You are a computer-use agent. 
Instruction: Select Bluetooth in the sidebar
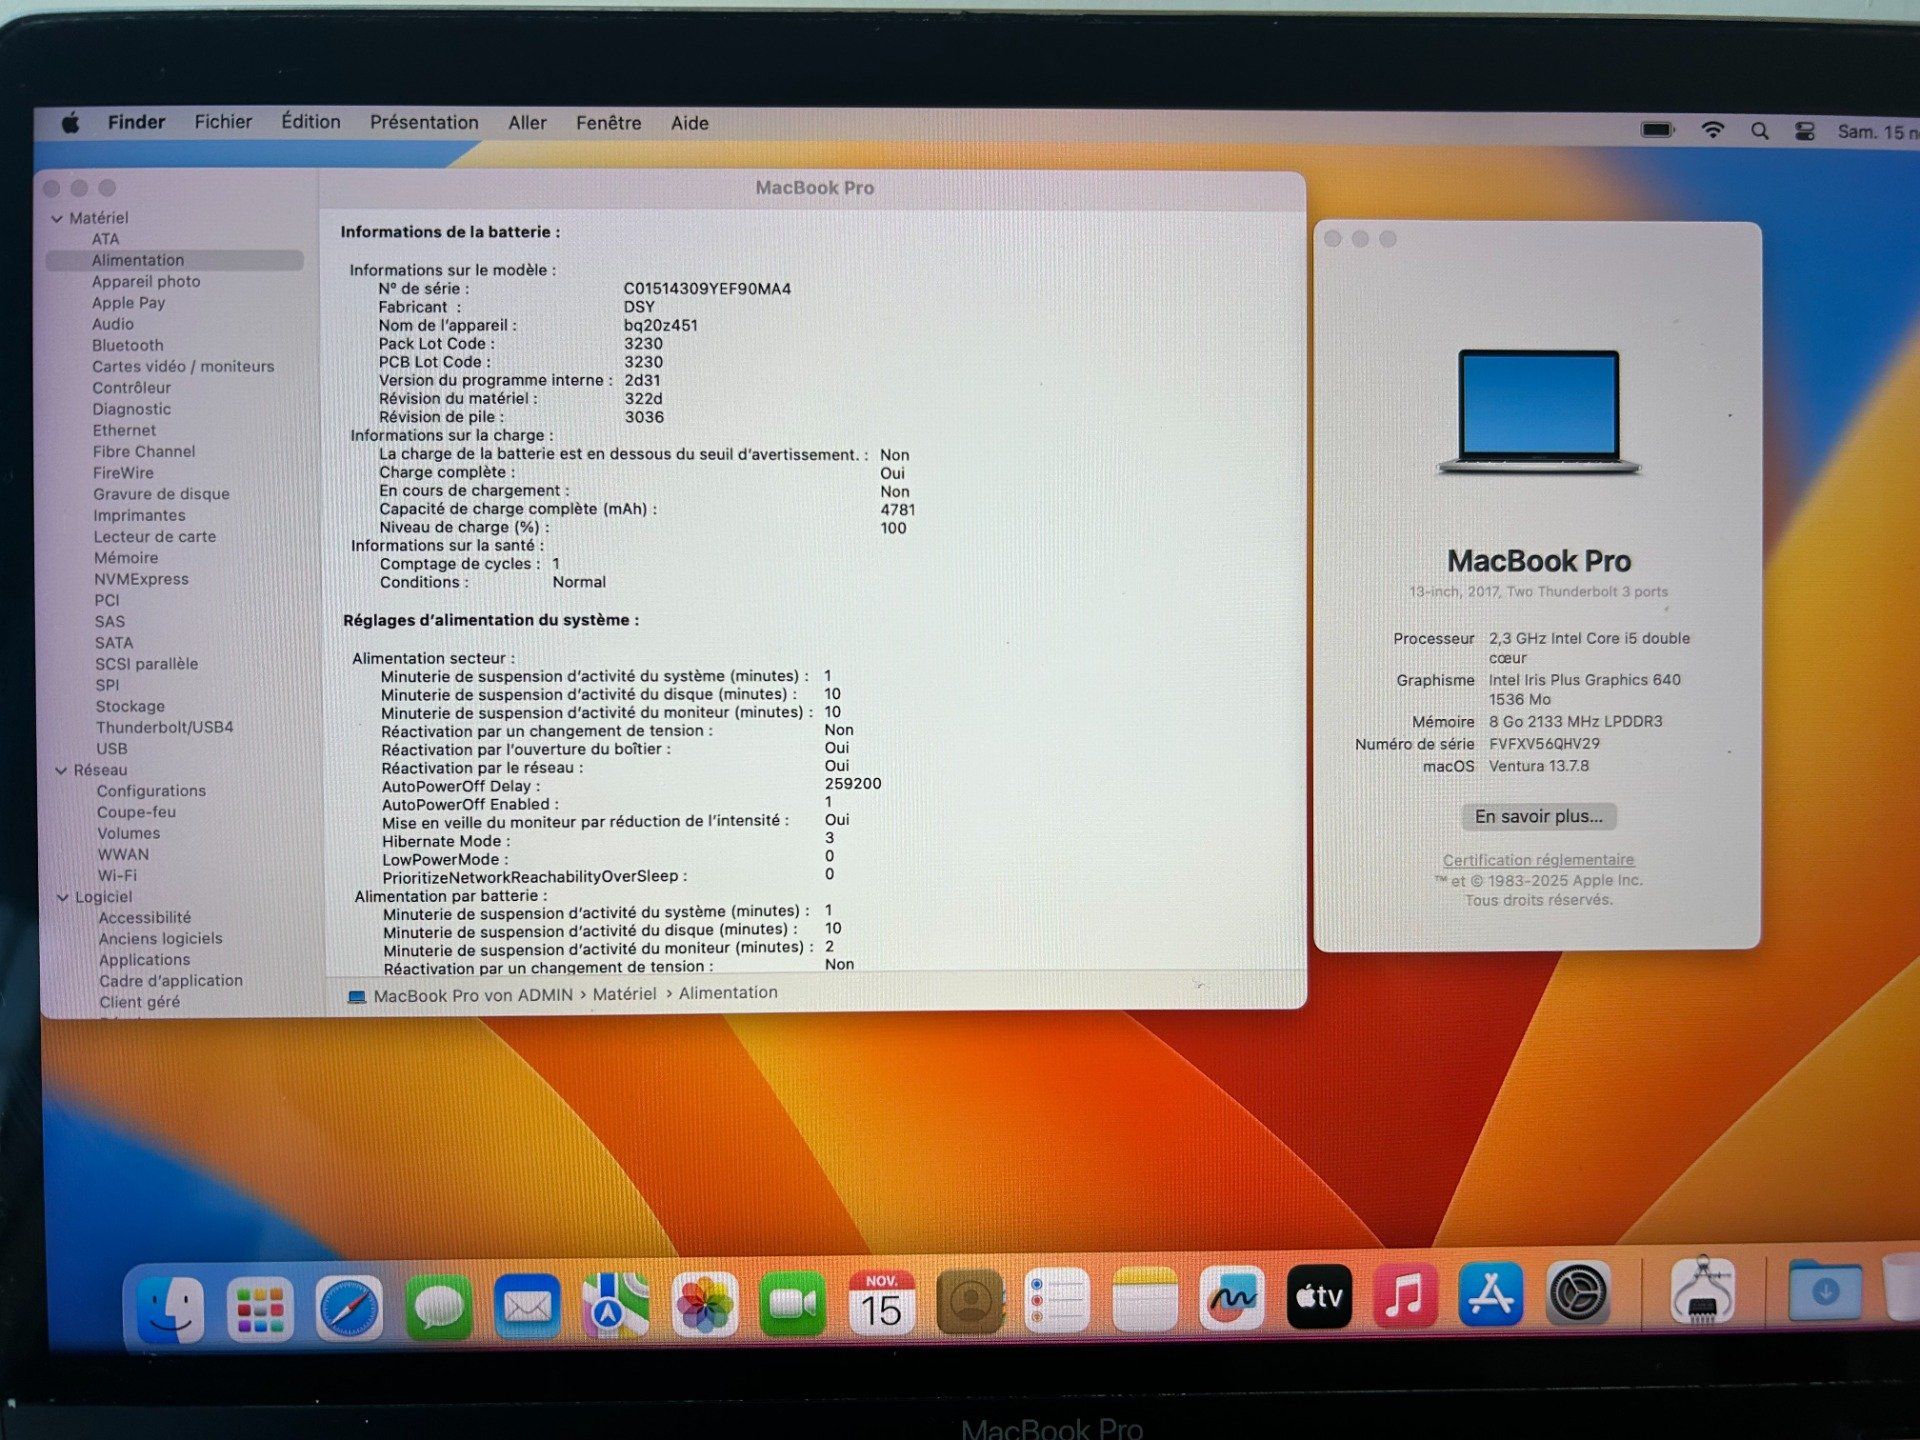coord(127,345)
